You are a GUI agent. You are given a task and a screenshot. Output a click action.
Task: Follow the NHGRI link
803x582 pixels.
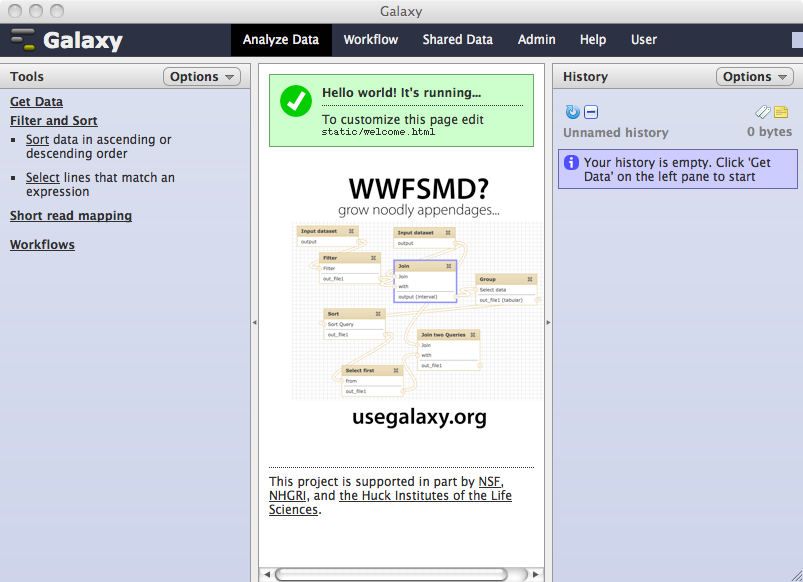[x=287, y=495]
